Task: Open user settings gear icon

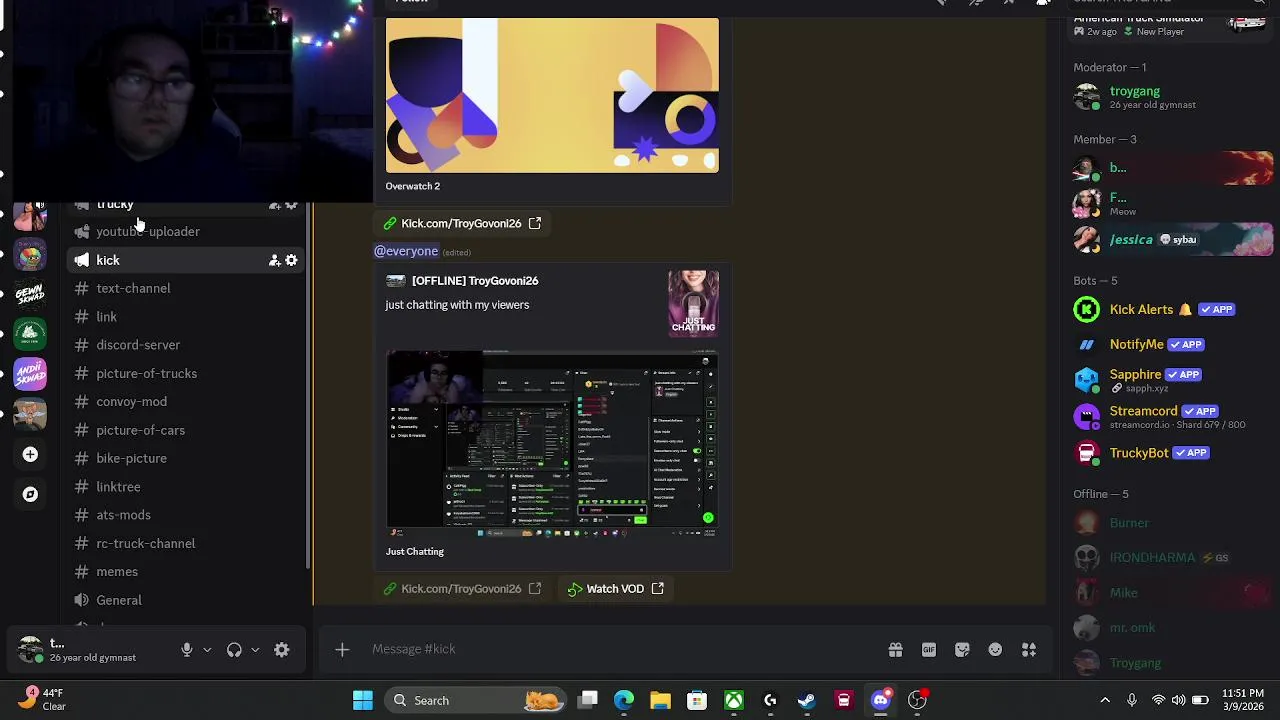Action: [282, 650]
